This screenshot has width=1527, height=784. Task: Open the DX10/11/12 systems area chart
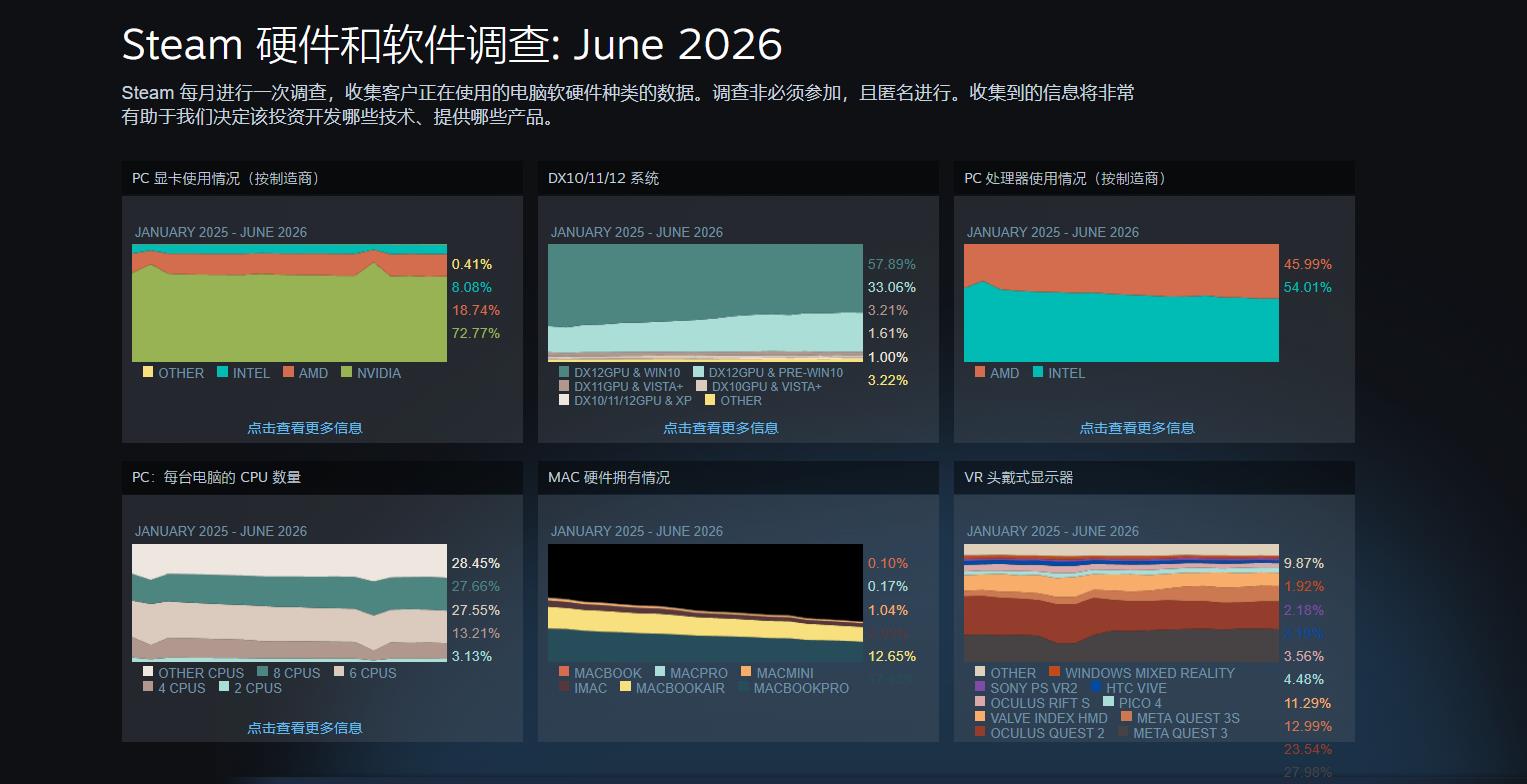[706, 303]
